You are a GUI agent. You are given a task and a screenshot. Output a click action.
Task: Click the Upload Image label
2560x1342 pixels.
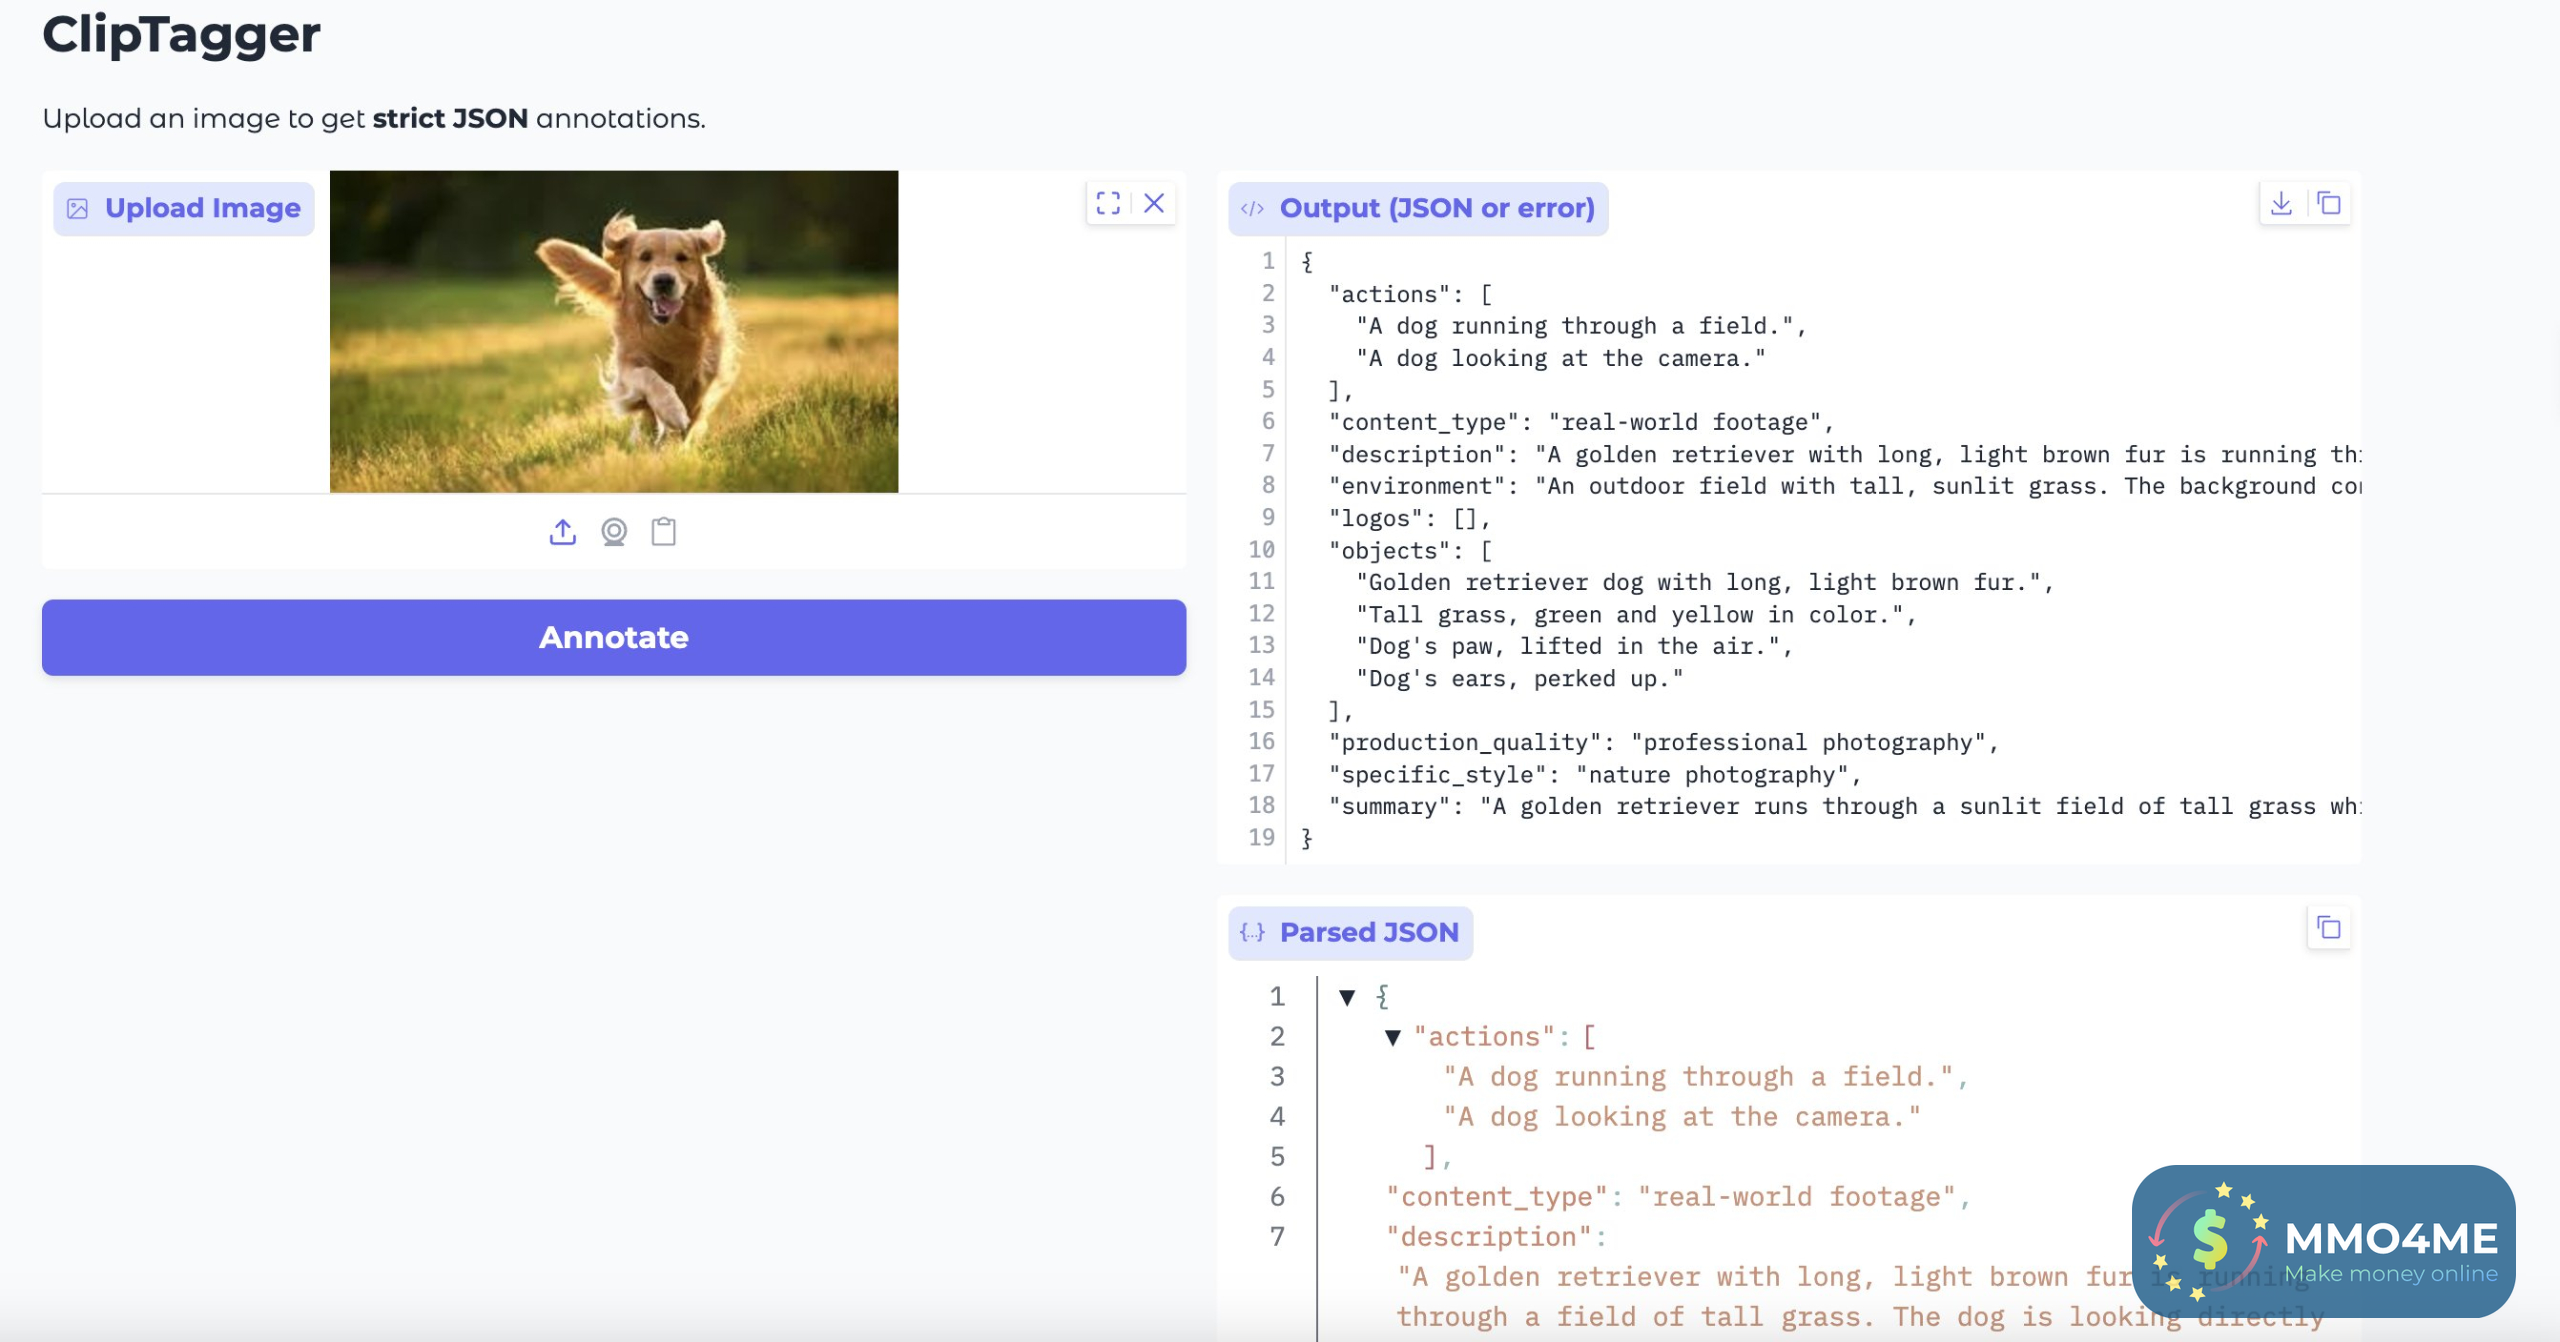point(184,208)
